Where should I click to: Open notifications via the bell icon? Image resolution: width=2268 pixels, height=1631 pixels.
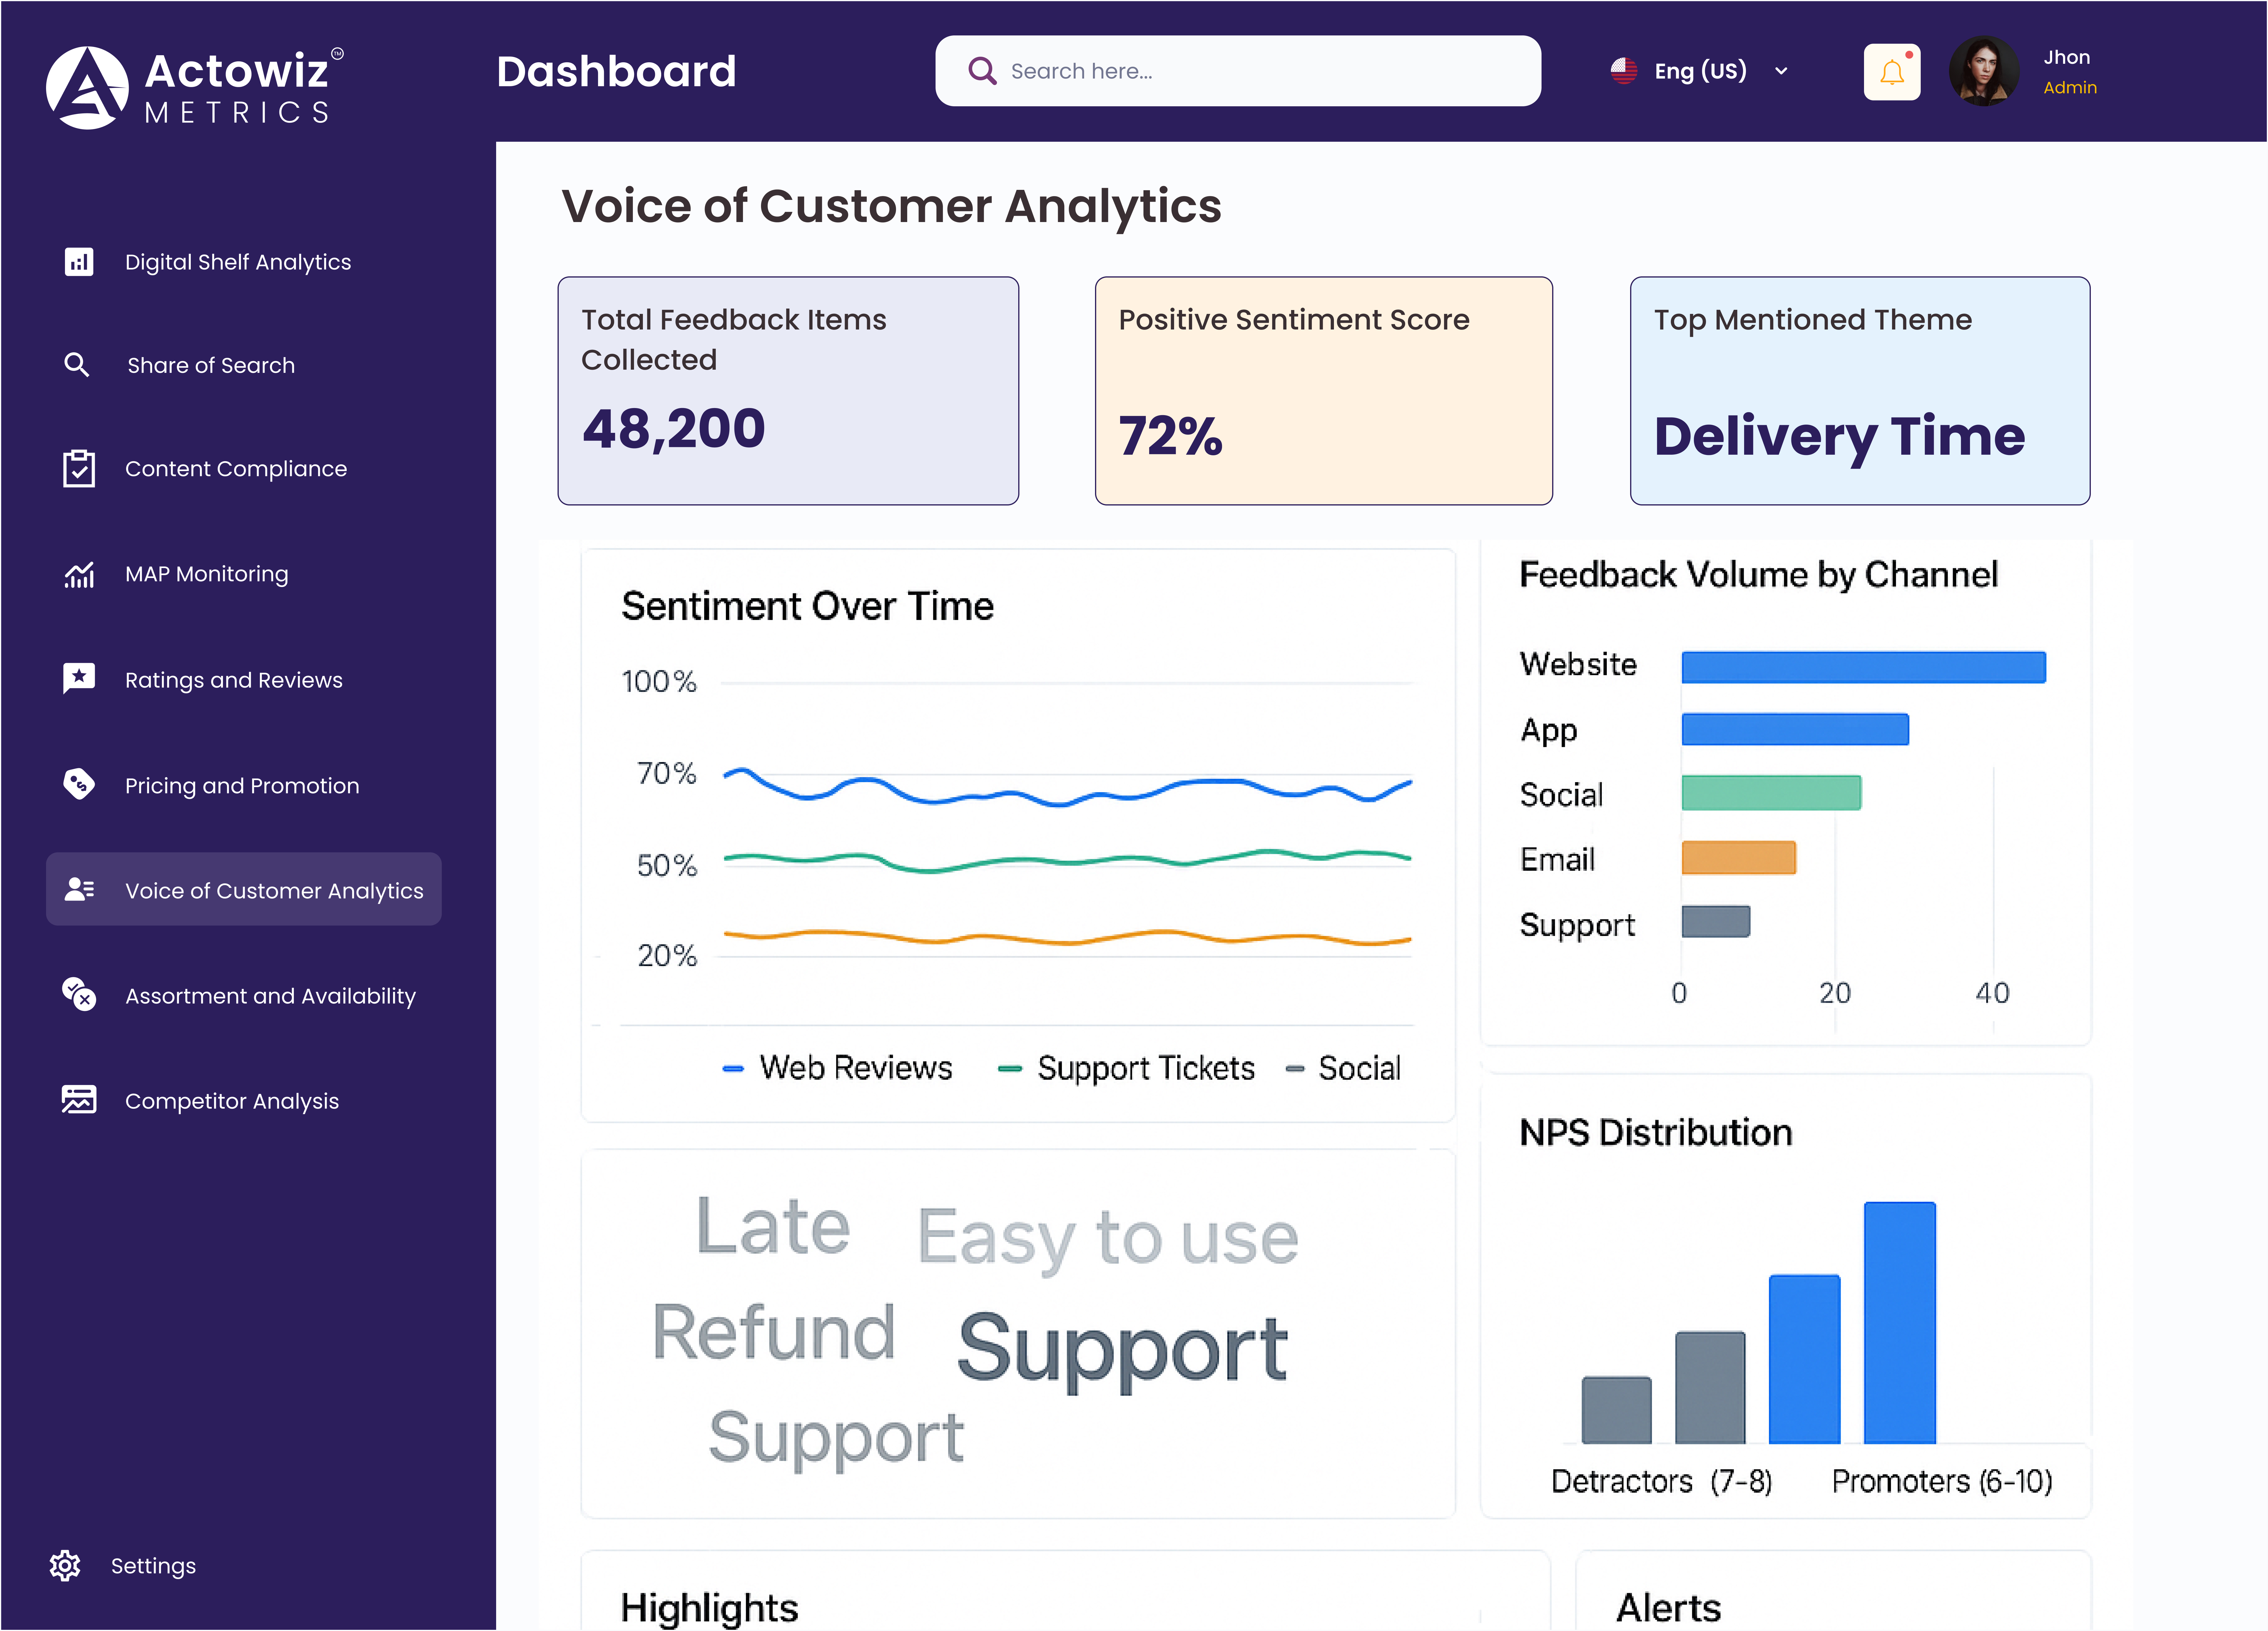[1892, 72]
